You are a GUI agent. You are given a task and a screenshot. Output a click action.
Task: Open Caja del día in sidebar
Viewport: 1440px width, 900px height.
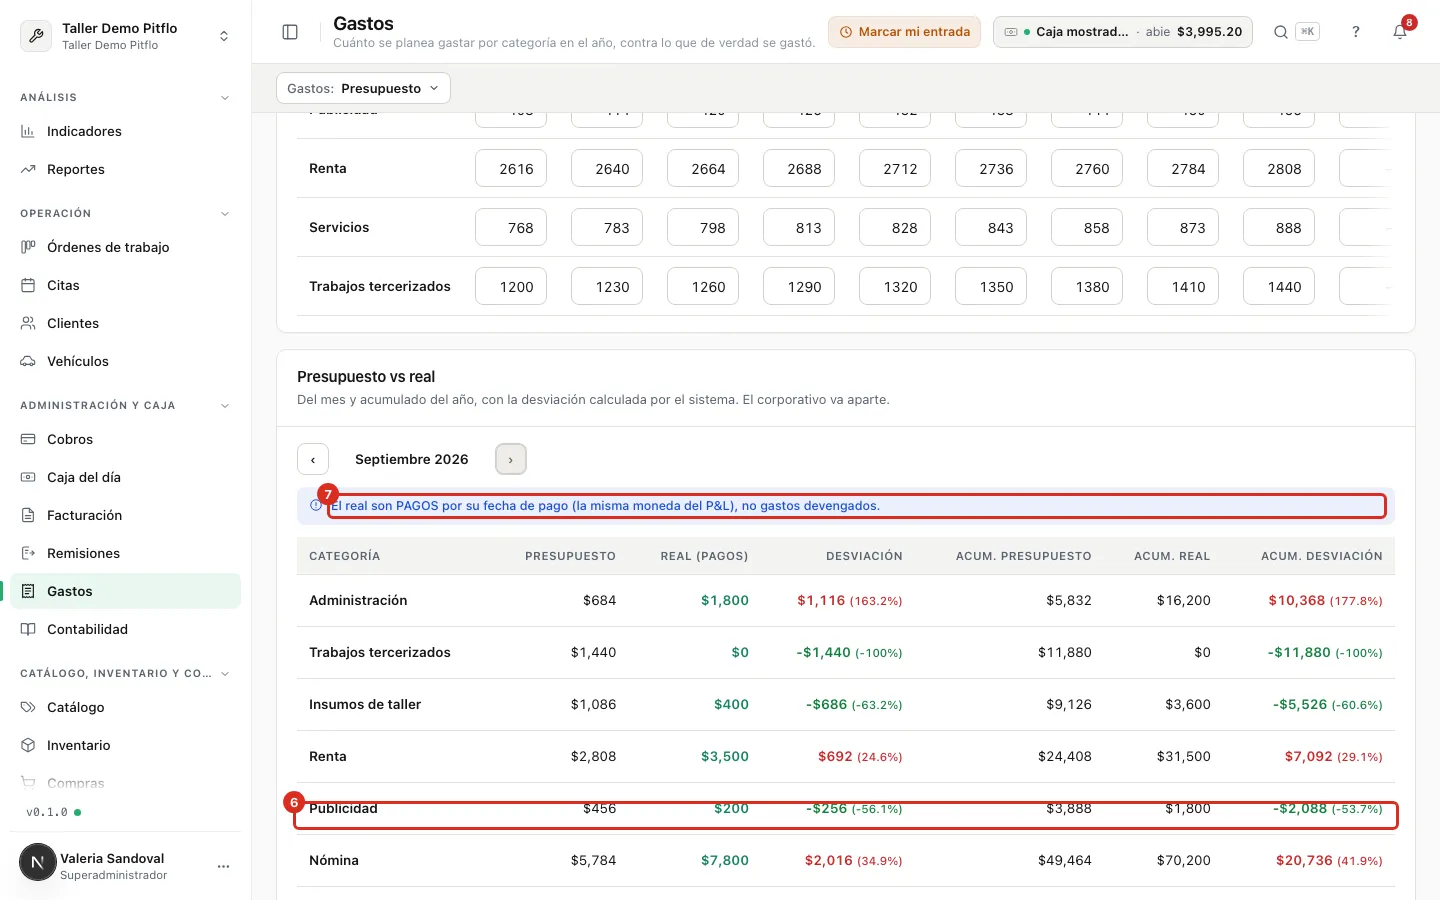tap(126, 477)
